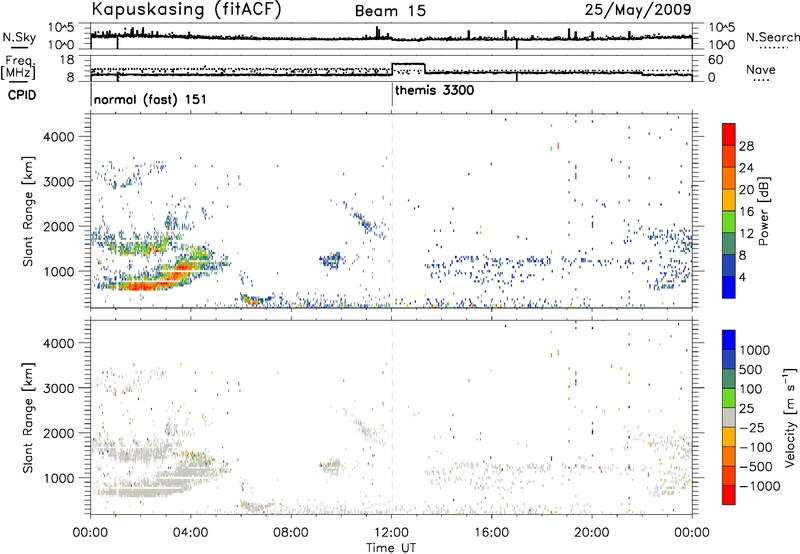Select the '28' power colorbar label
The height and width of the screenshot is (554, 800).
point(746,146)
